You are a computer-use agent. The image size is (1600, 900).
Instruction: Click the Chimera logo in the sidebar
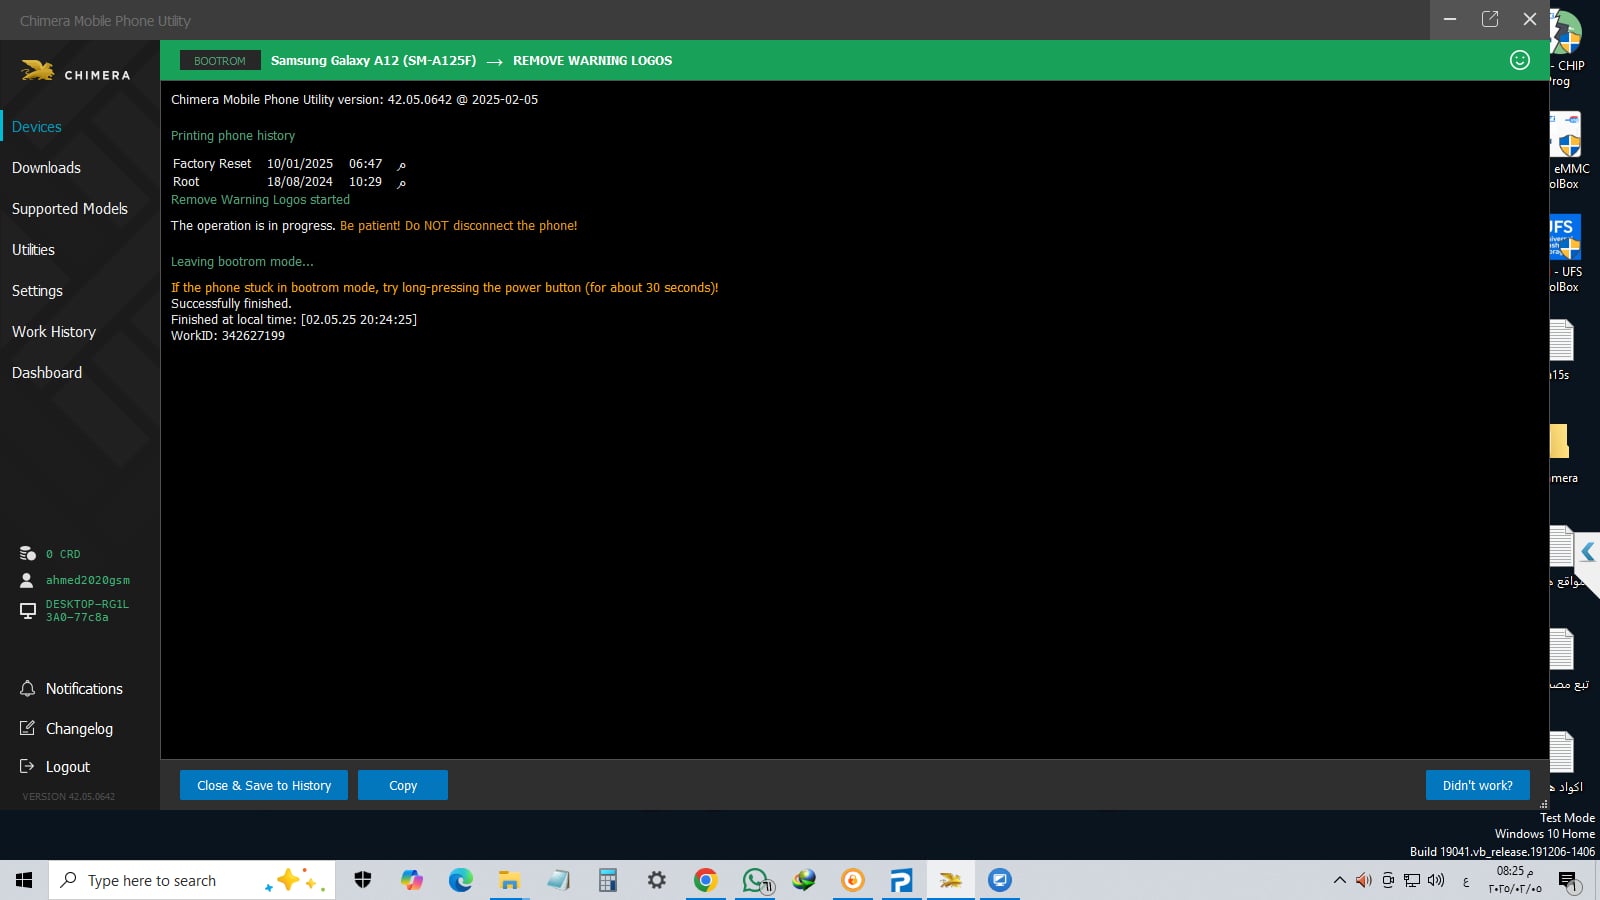(x=75, y=72)
